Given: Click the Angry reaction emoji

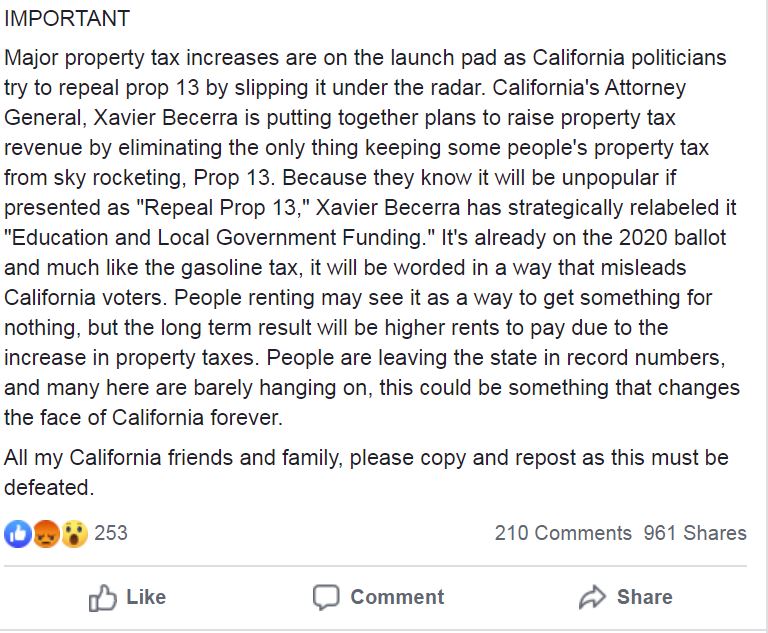Looking at the screenshot, I should pyautogui.click(x=46, y=533).
